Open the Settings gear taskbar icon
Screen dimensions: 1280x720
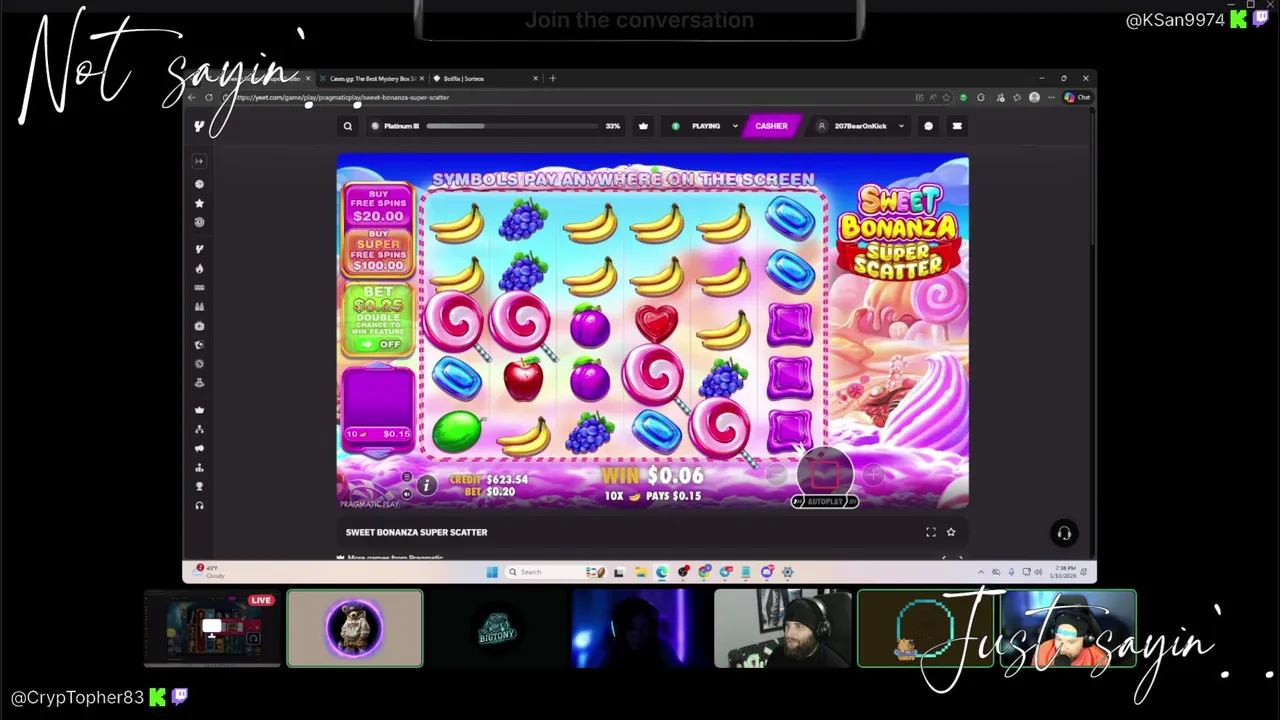(788, 572)
